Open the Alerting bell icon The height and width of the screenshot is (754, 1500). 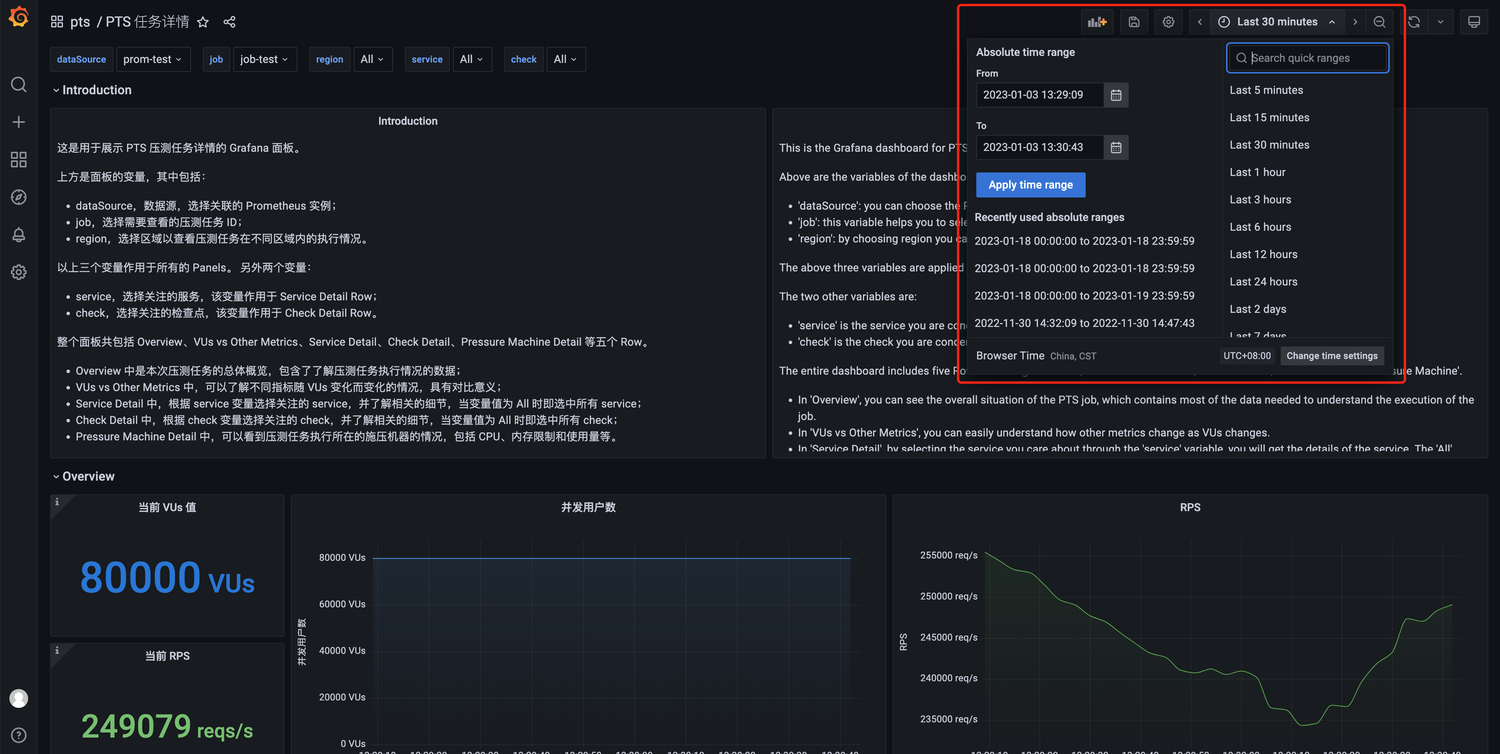tap(18, 235)
